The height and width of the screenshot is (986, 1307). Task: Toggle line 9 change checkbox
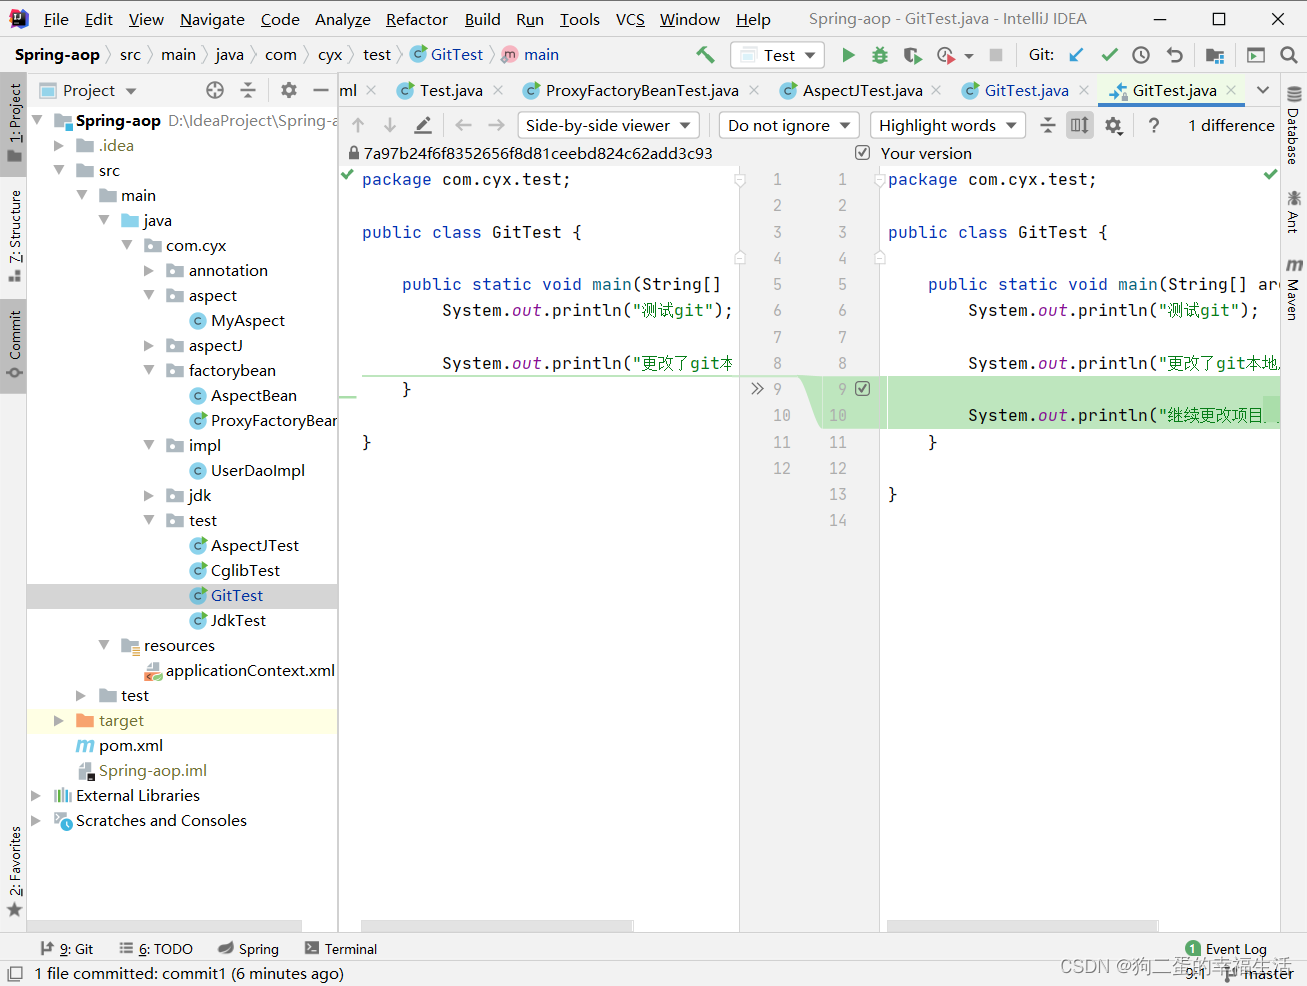click(863, 389)
